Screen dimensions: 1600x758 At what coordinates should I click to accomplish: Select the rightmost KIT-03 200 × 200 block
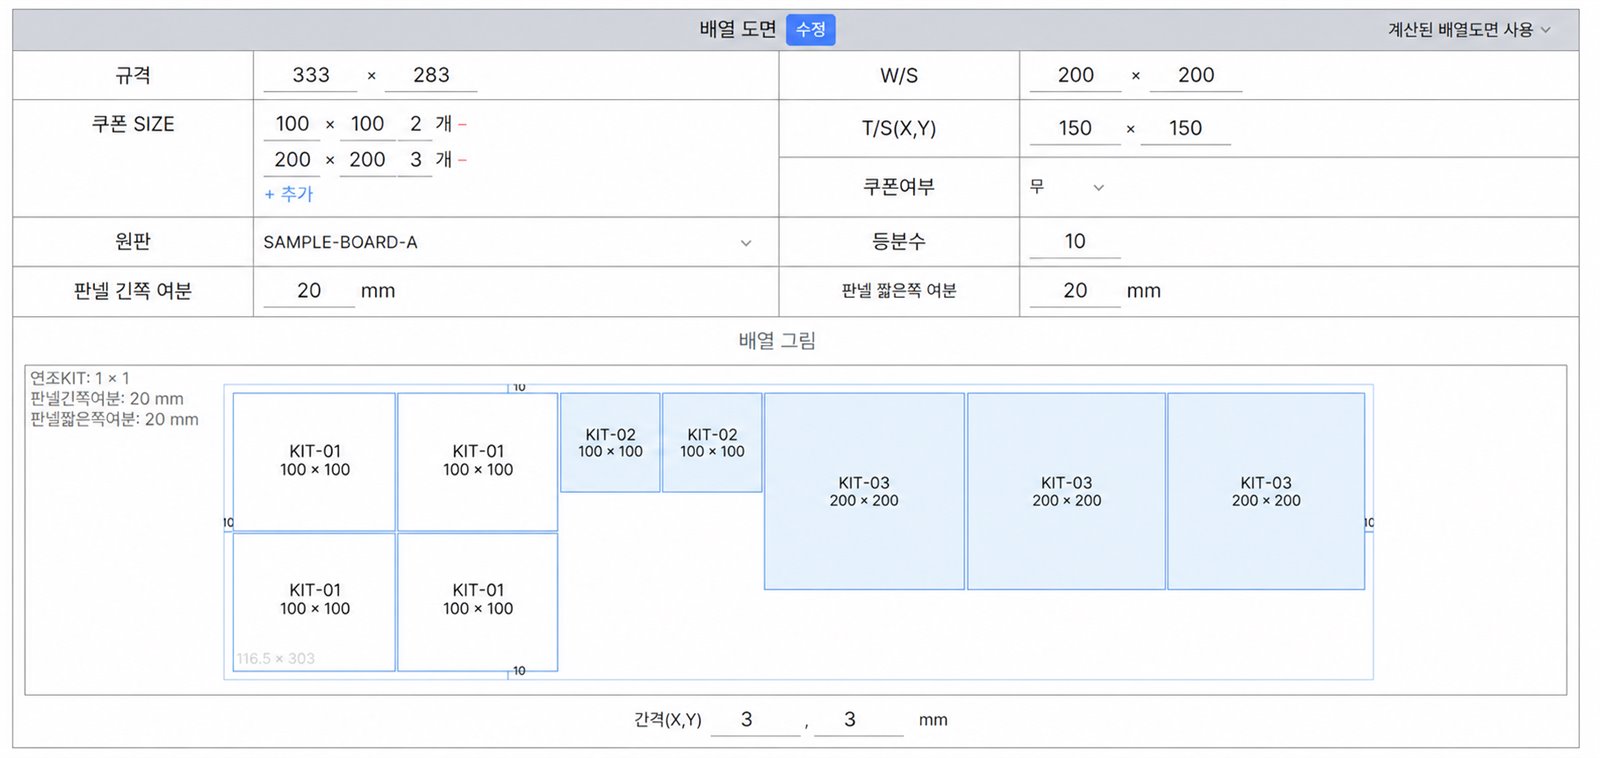point(1266,491)
